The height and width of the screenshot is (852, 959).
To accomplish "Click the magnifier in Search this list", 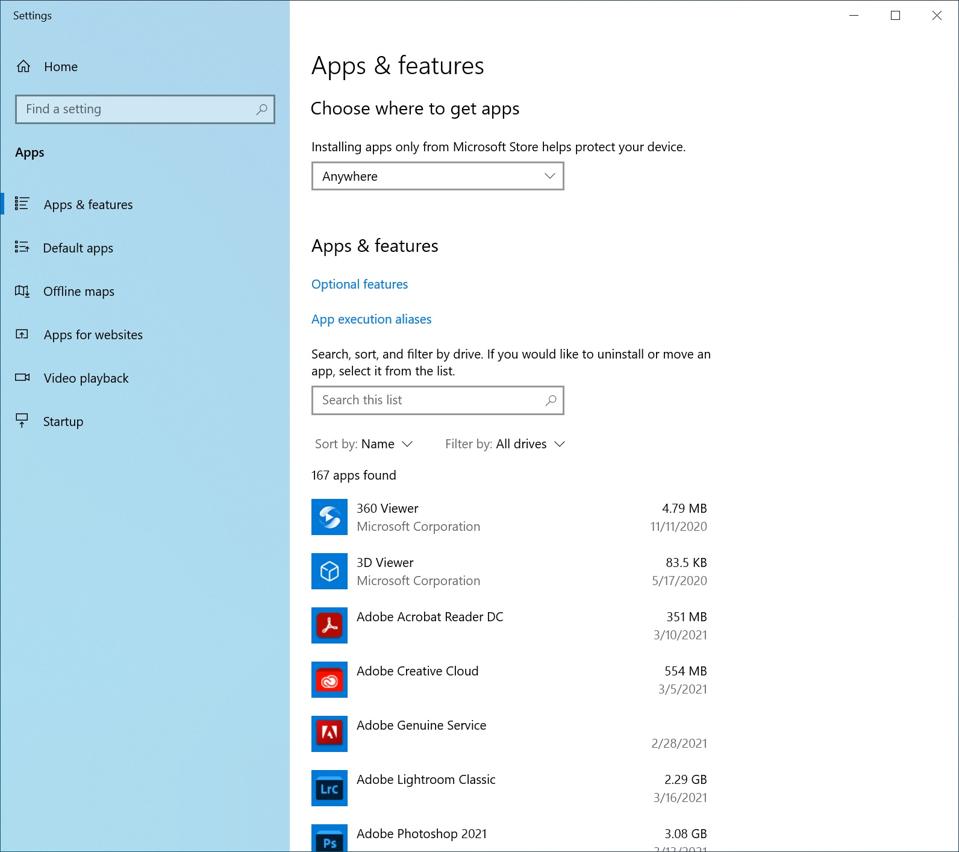I will tap(550, 400).
